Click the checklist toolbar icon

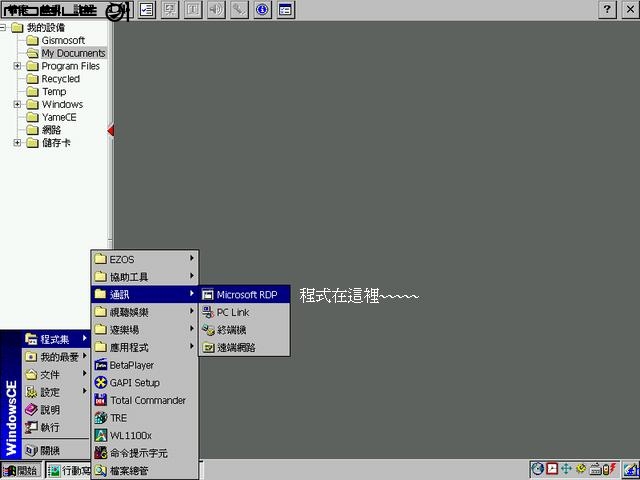click(x=147, y=9)
